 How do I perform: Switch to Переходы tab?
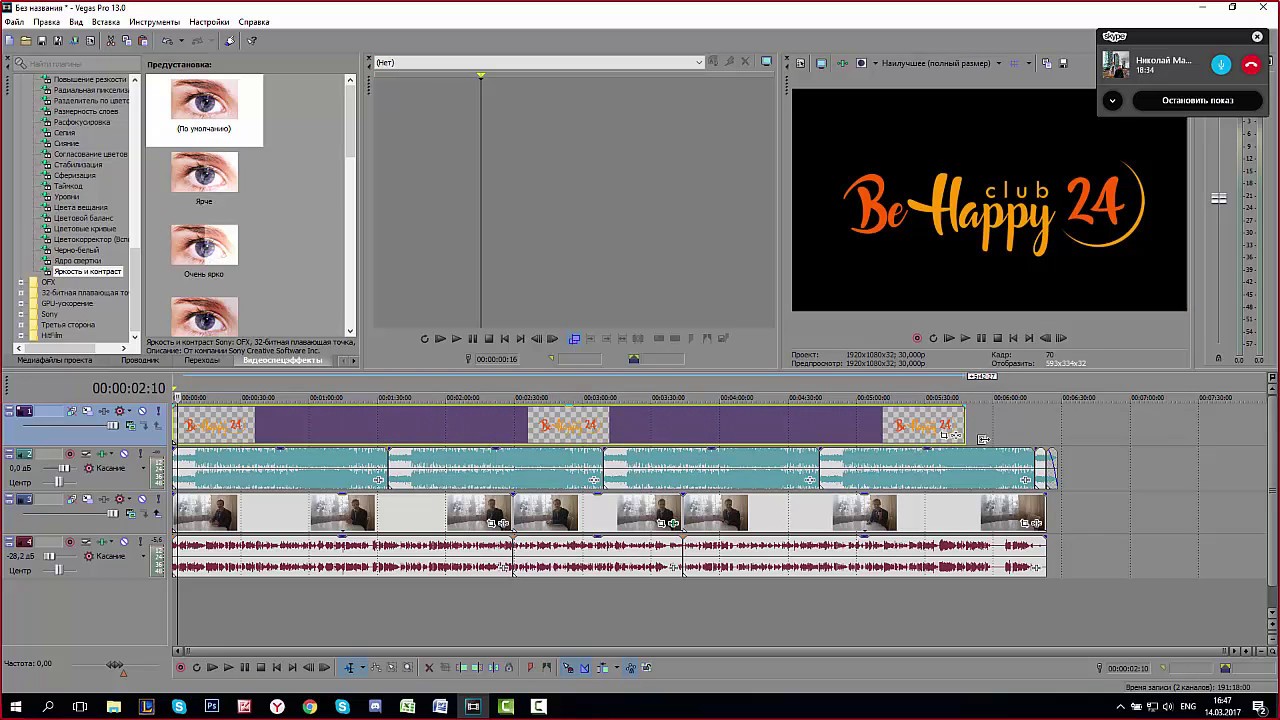(202, 360)
